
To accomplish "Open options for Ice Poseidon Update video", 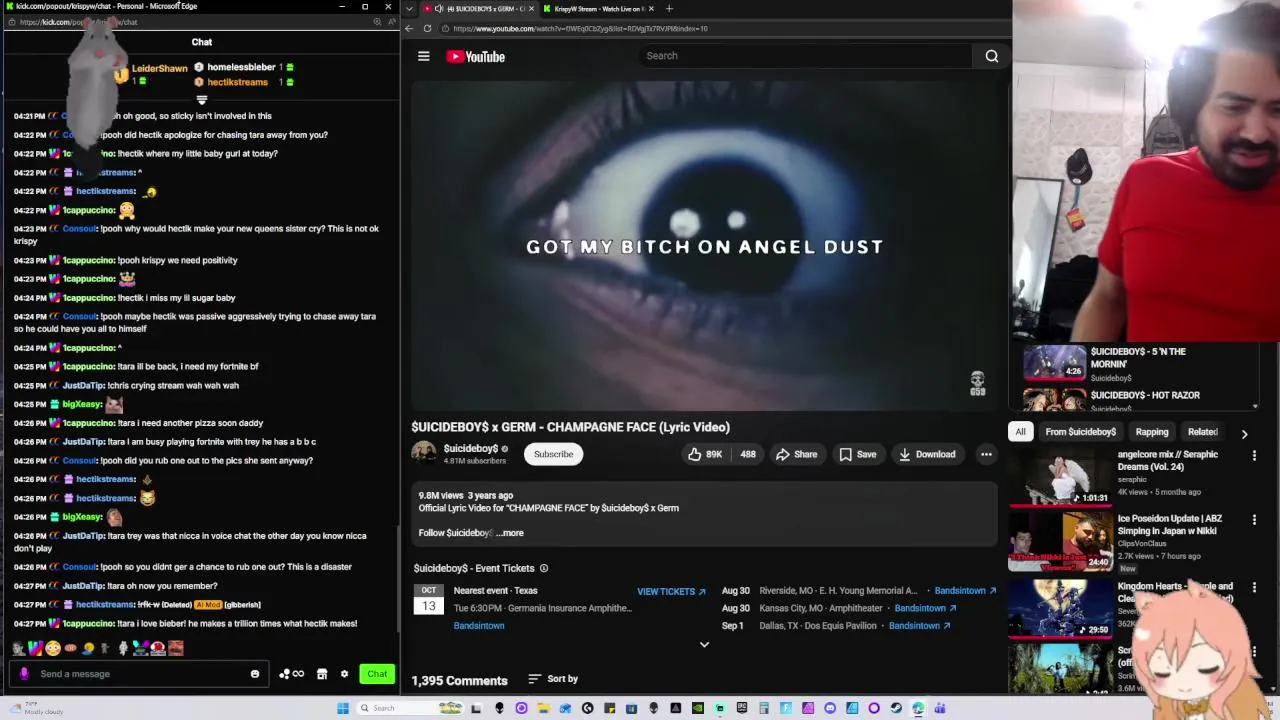I will pyautogui.click(x=1254, y=520).
